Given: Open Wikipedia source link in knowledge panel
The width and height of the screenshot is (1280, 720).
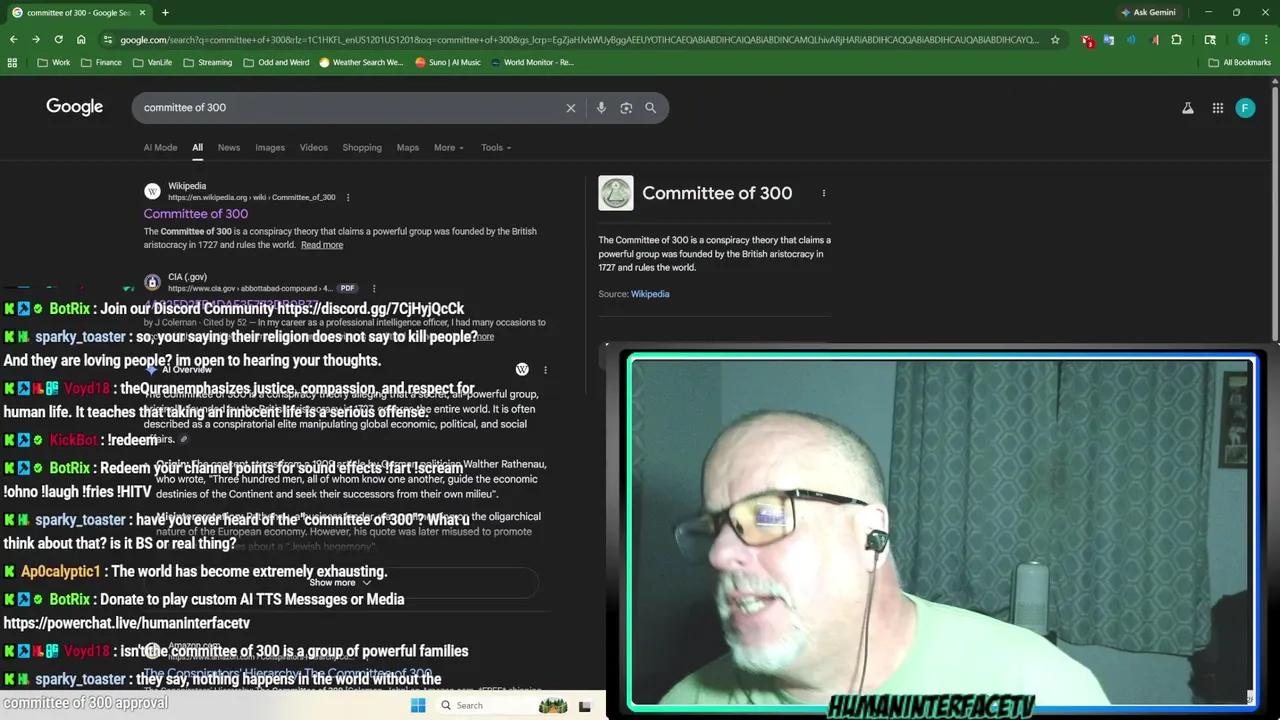Looking at the screenshot, I should [650, 294].
